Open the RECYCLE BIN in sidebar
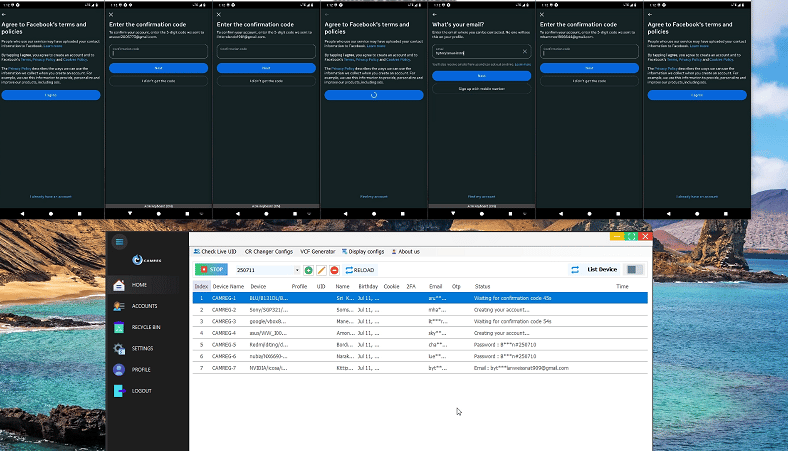This screenshot has width=788, height=451. tap(147, 327)
